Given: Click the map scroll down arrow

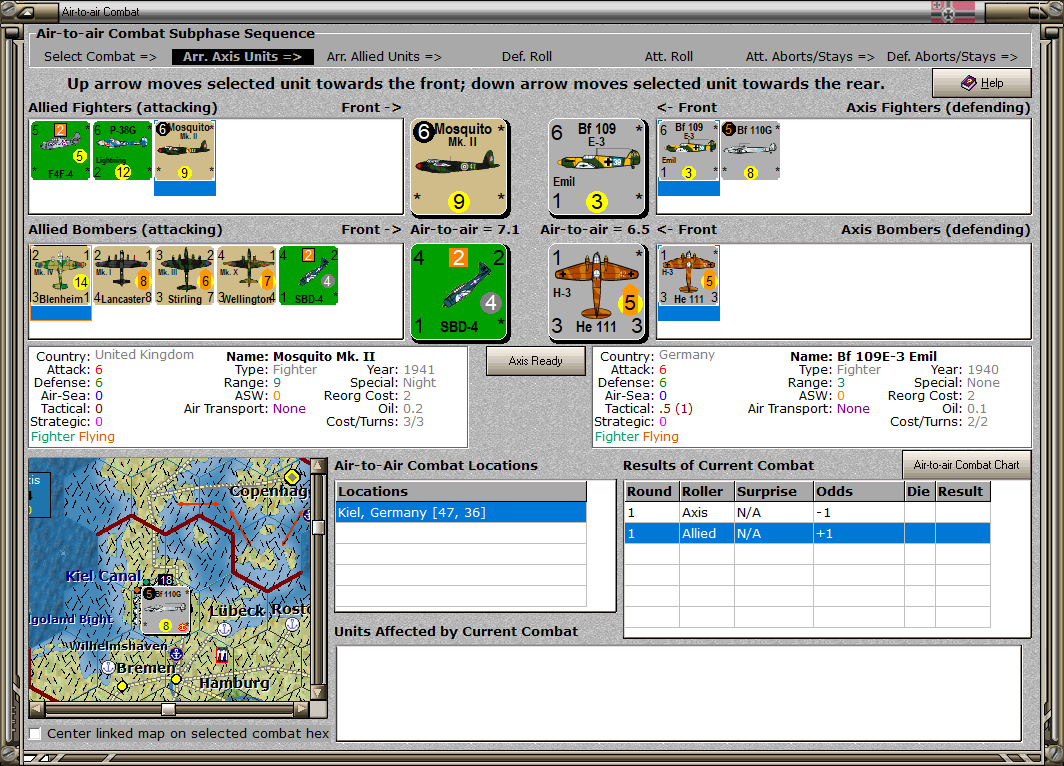Looking at the screenshot, I should coord(318,693).
